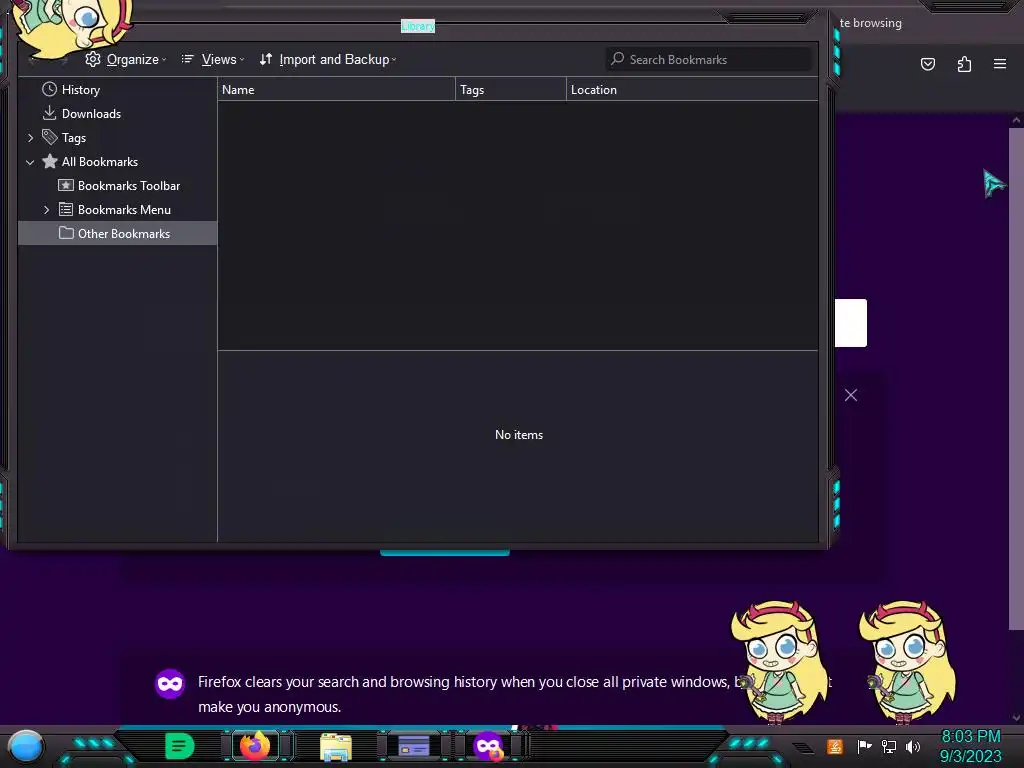1024x768 pixels.
Task: Click the History clock icon
Action: click(x=50, y=89)
